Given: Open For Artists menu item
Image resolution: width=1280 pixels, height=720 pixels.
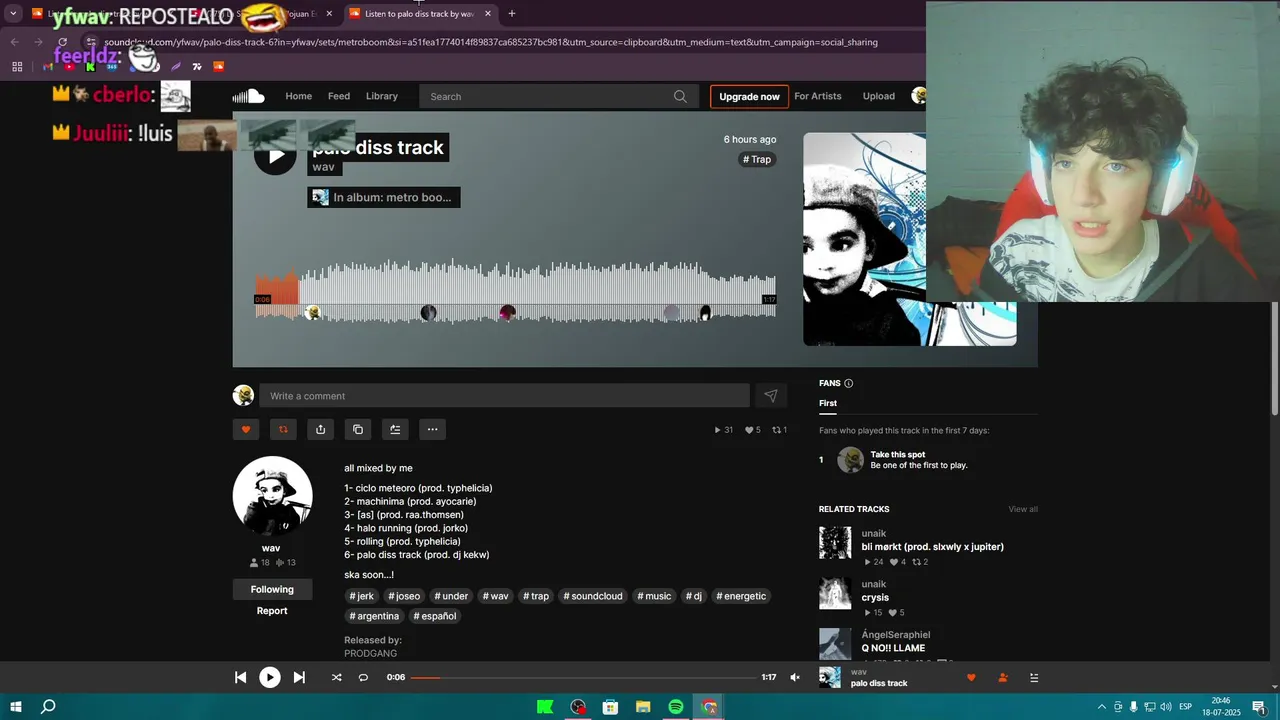Looking at the screenshot, I should tap(818, 96).
